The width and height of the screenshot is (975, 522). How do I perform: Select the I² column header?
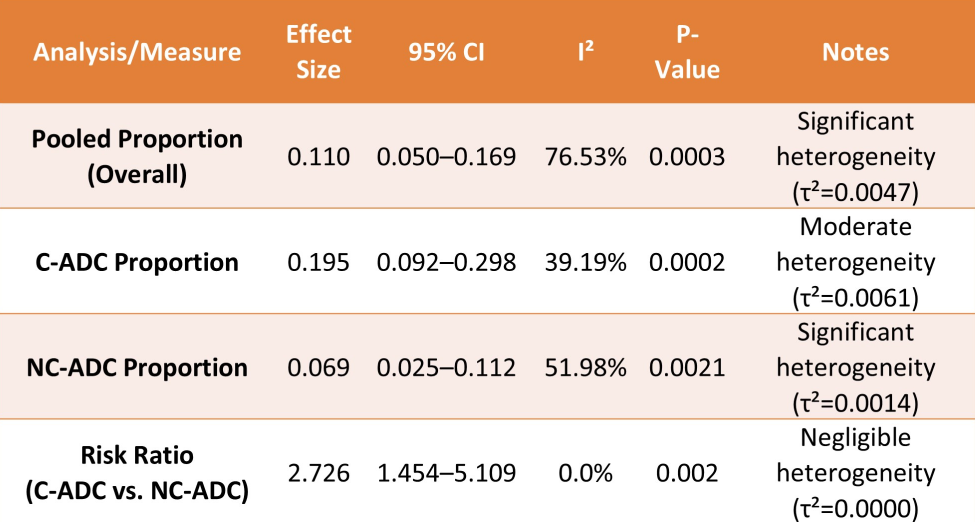[585, 52]
